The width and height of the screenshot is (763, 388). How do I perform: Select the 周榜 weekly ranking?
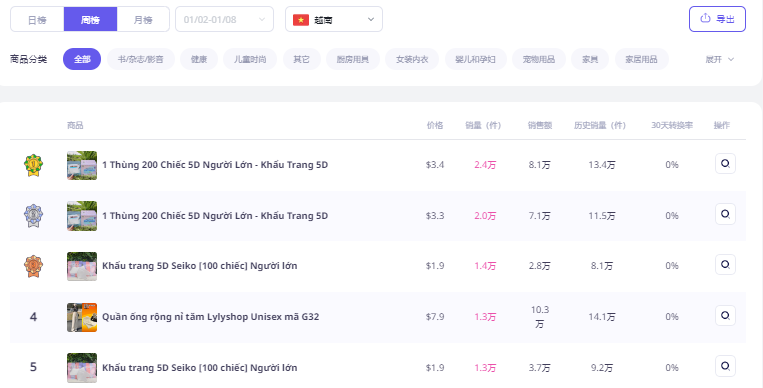91,19
